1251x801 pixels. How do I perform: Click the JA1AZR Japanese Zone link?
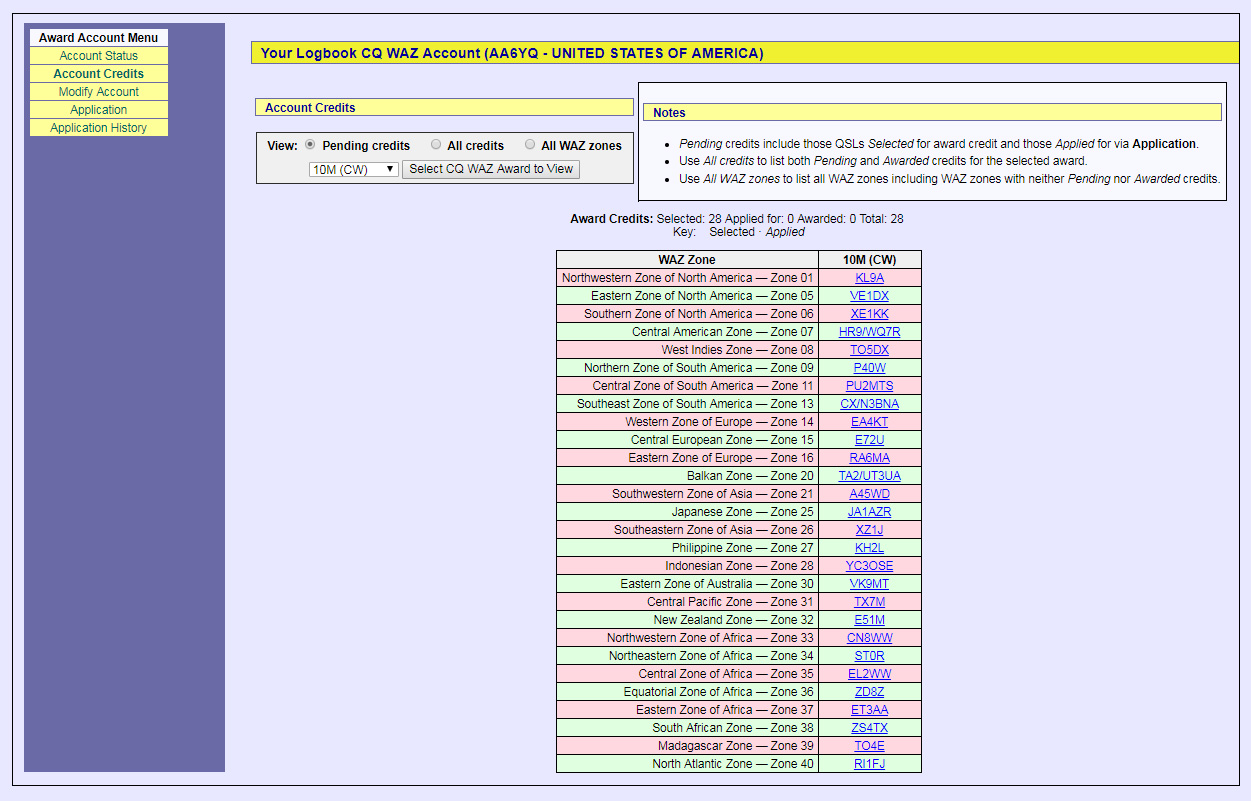(x=869, y=512)
